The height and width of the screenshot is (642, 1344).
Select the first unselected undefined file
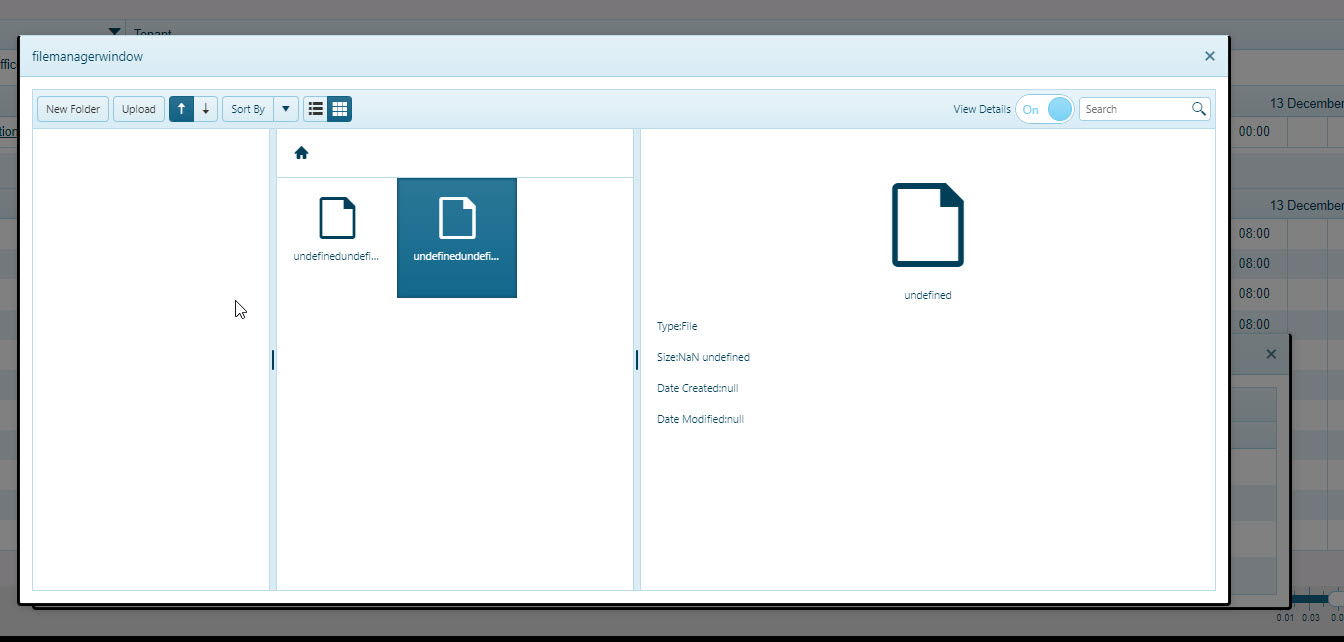(337, 237)
